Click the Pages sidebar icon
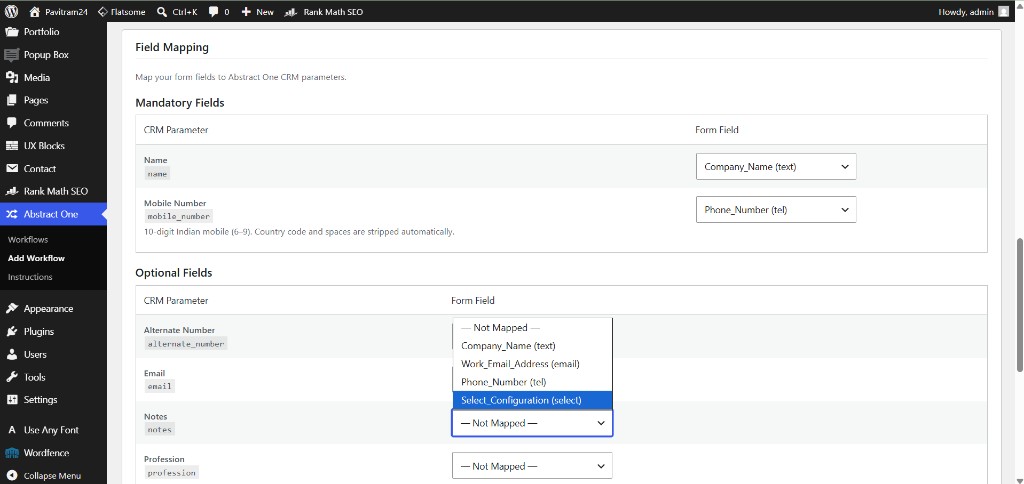The image size is (1024, 484). 12,100
